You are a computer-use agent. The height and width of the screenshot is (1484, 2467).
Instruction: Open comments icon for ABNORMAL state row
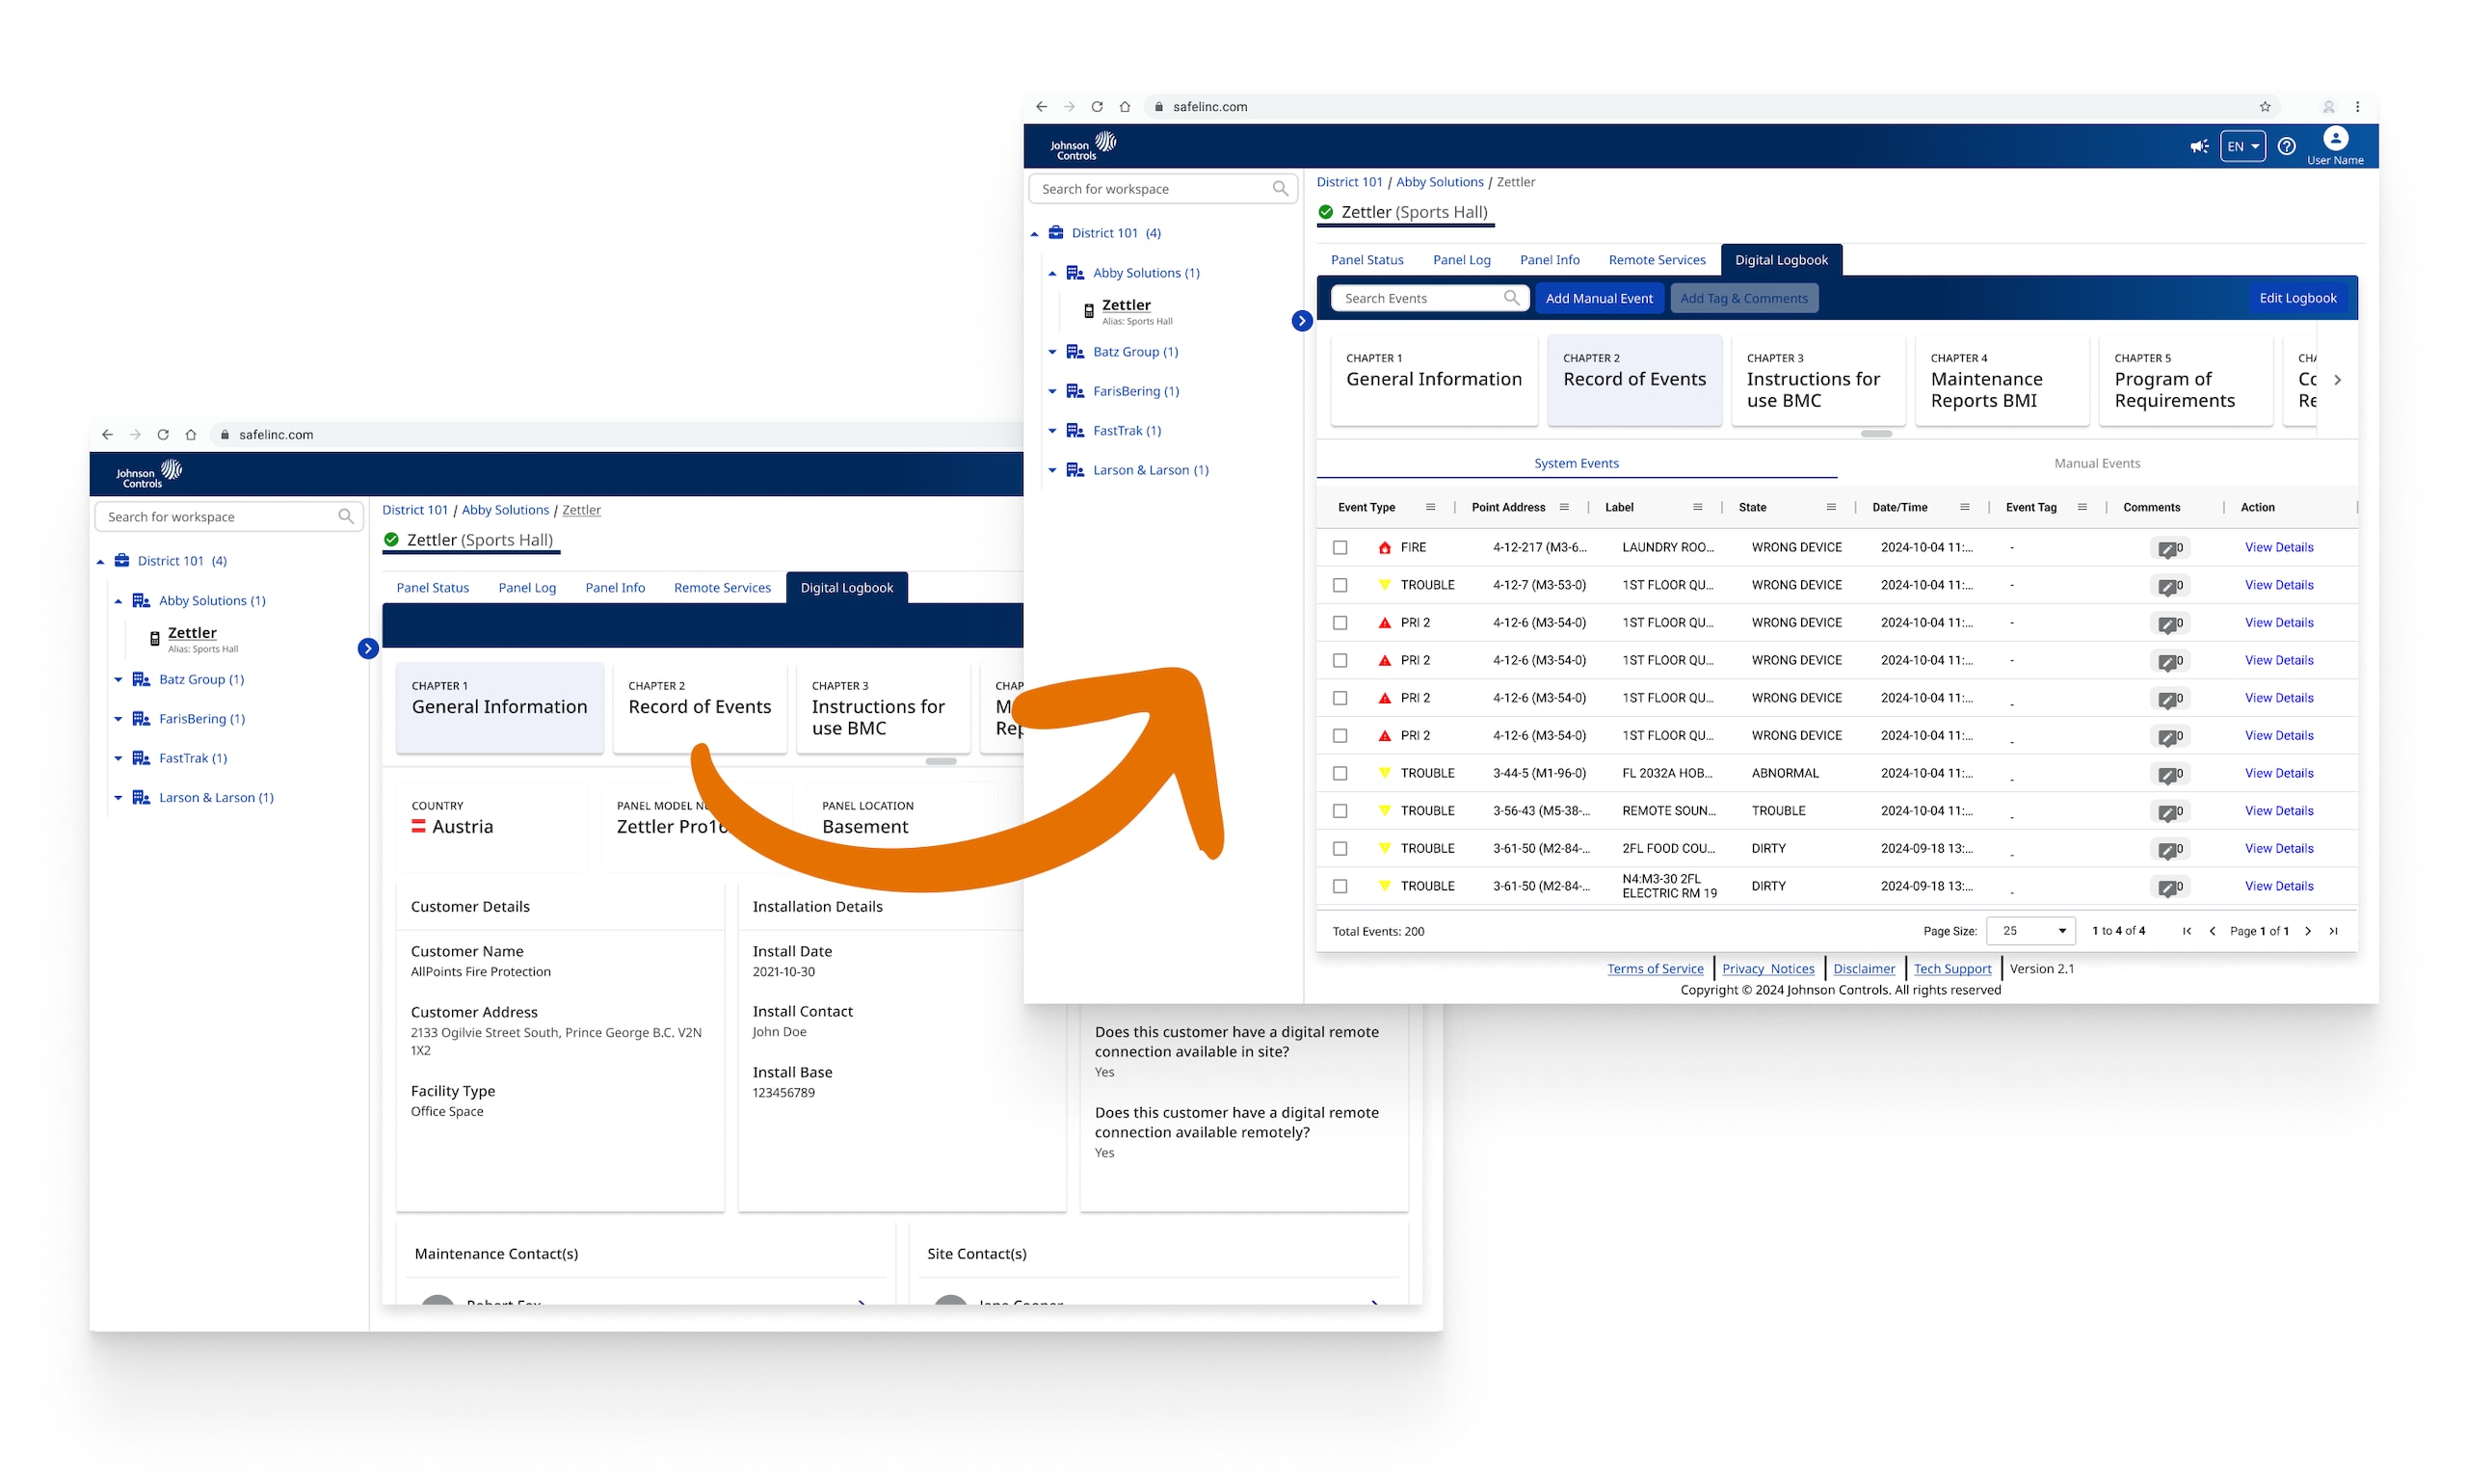[2167, 774]
